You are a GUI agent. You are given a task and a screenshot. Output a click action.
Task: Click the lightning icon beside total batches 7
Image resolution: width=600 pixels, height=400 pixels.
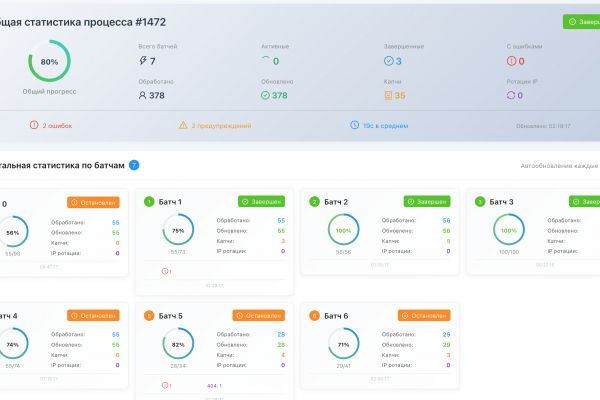pyautogui.click(x=143, y=60)
